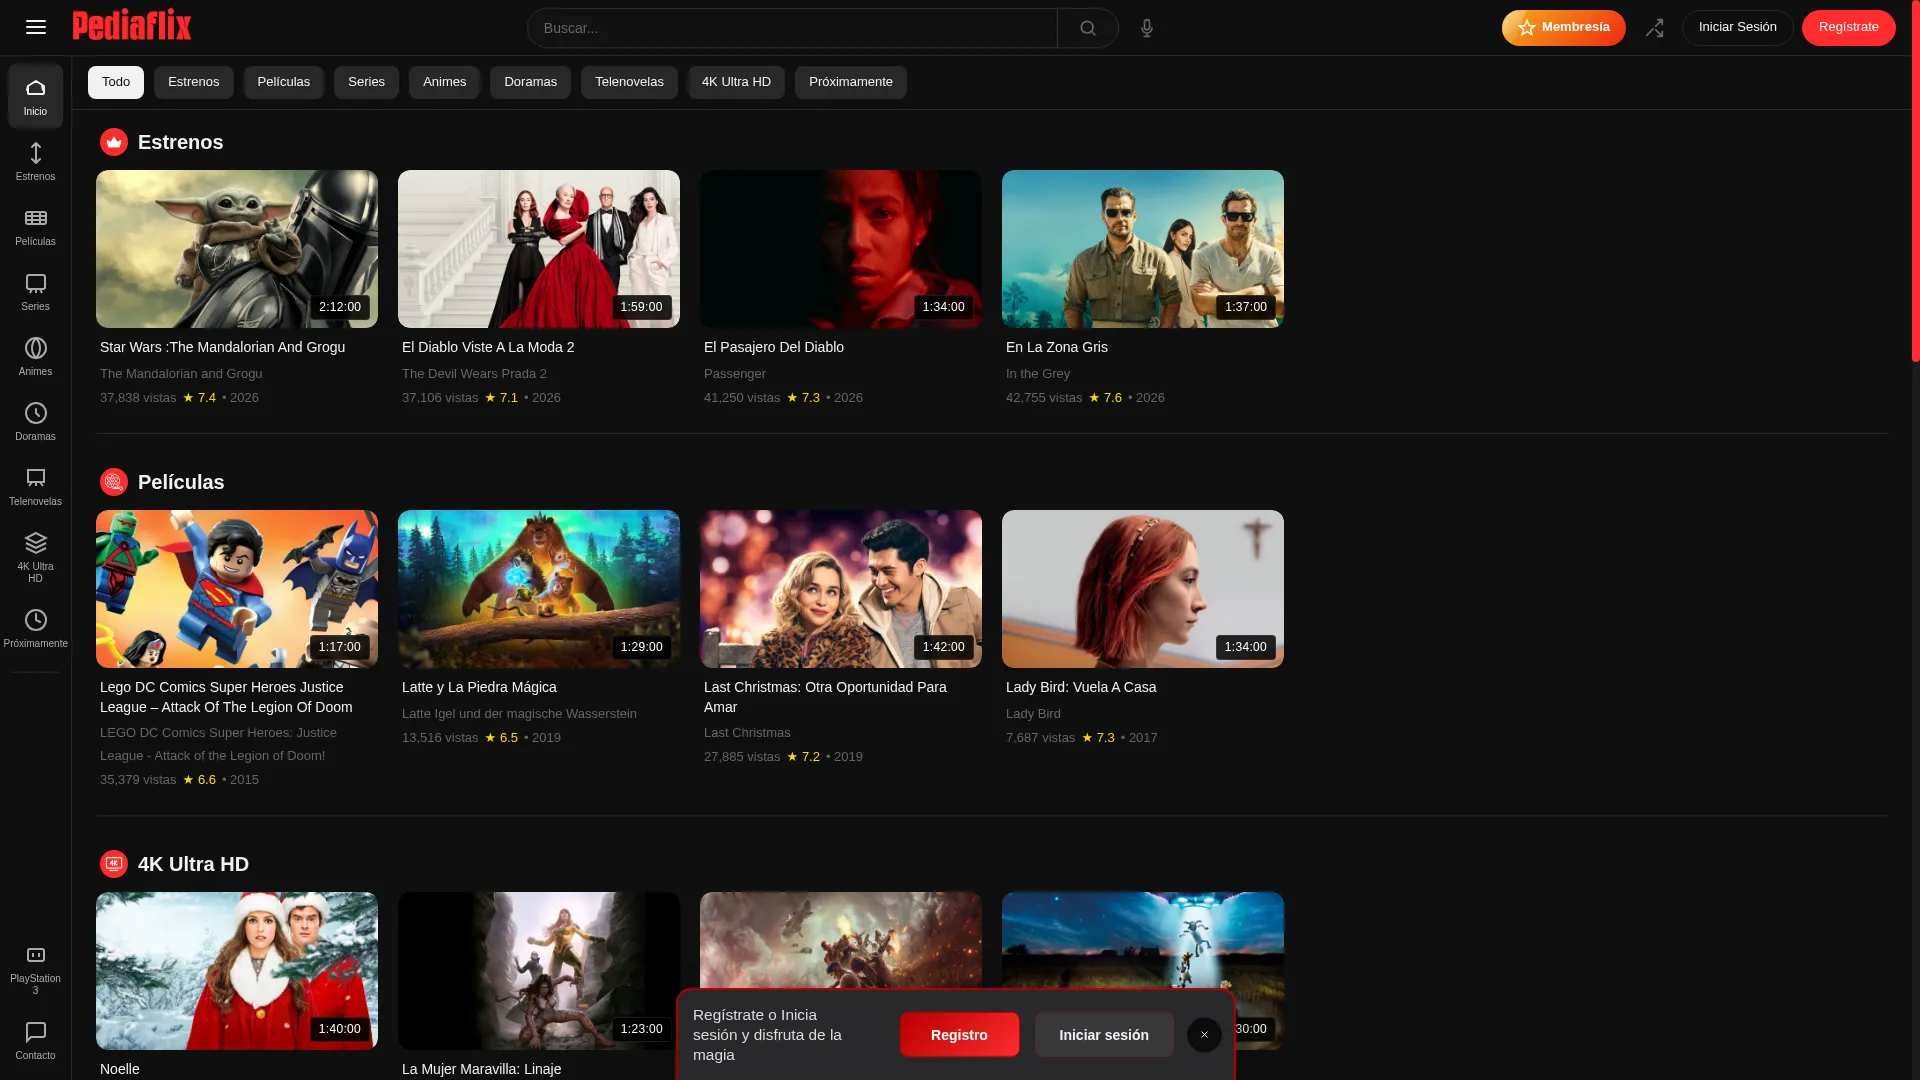Click title Latte y La Piedra Mágica
The image size is (1920, 1080).
479,687
